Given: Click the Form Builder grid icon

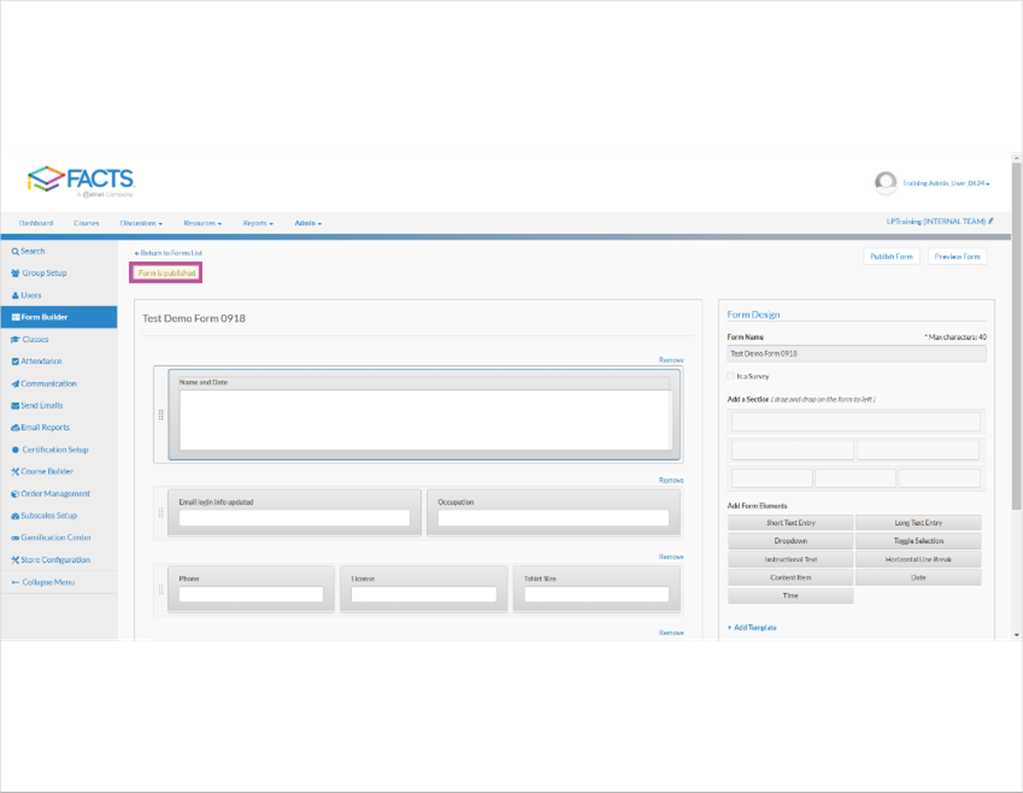Looking at the screenshot, I should coord(16,317).
